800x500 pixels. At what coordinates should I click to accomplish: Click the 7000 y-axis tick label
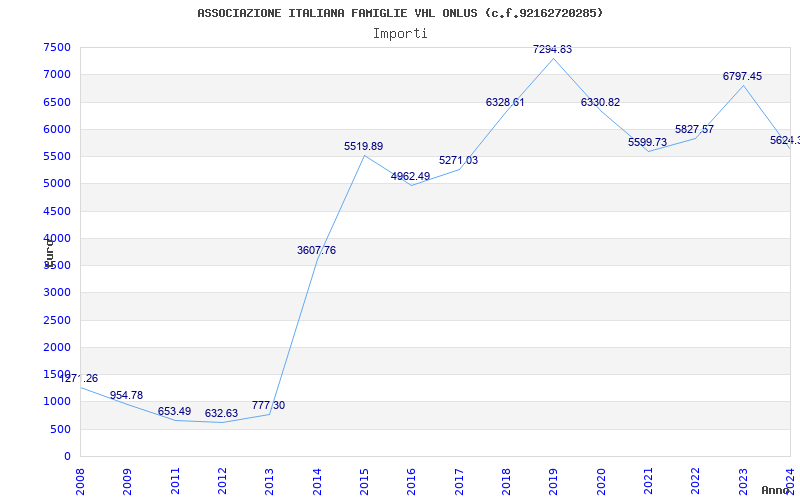57,74
